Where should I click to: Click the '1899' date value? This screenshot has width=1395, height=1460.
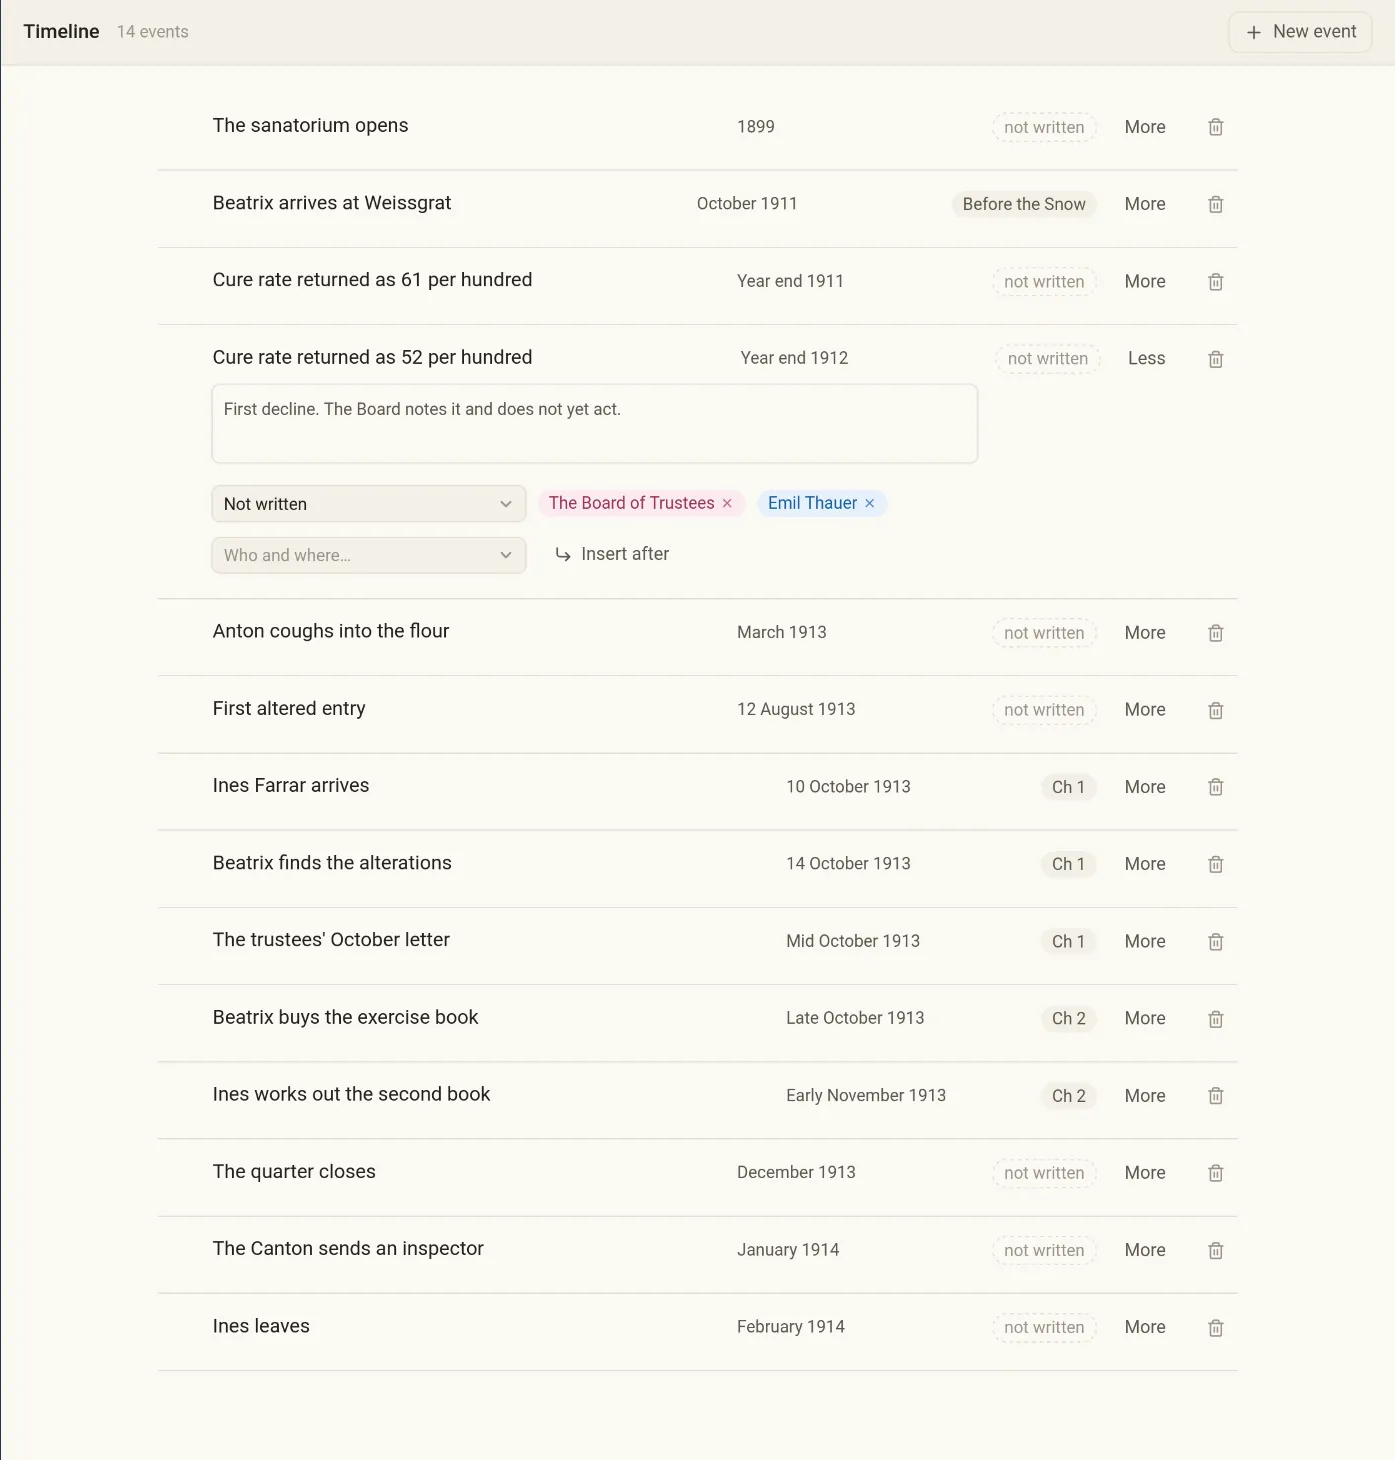(756, 127)
